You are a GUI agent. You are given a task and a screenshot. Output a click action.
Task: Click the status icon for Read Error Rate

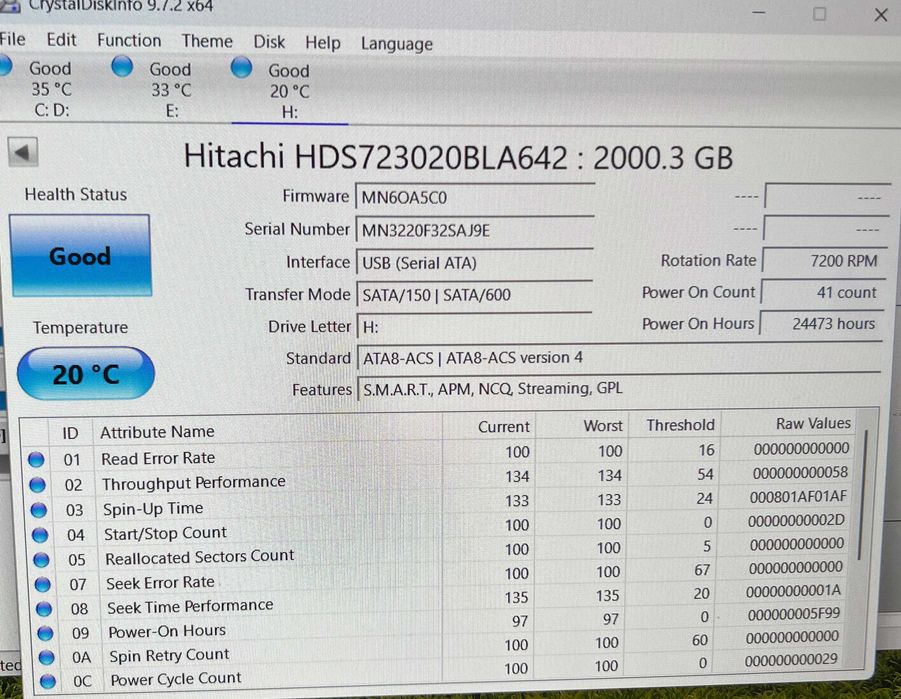click(36, 459)
